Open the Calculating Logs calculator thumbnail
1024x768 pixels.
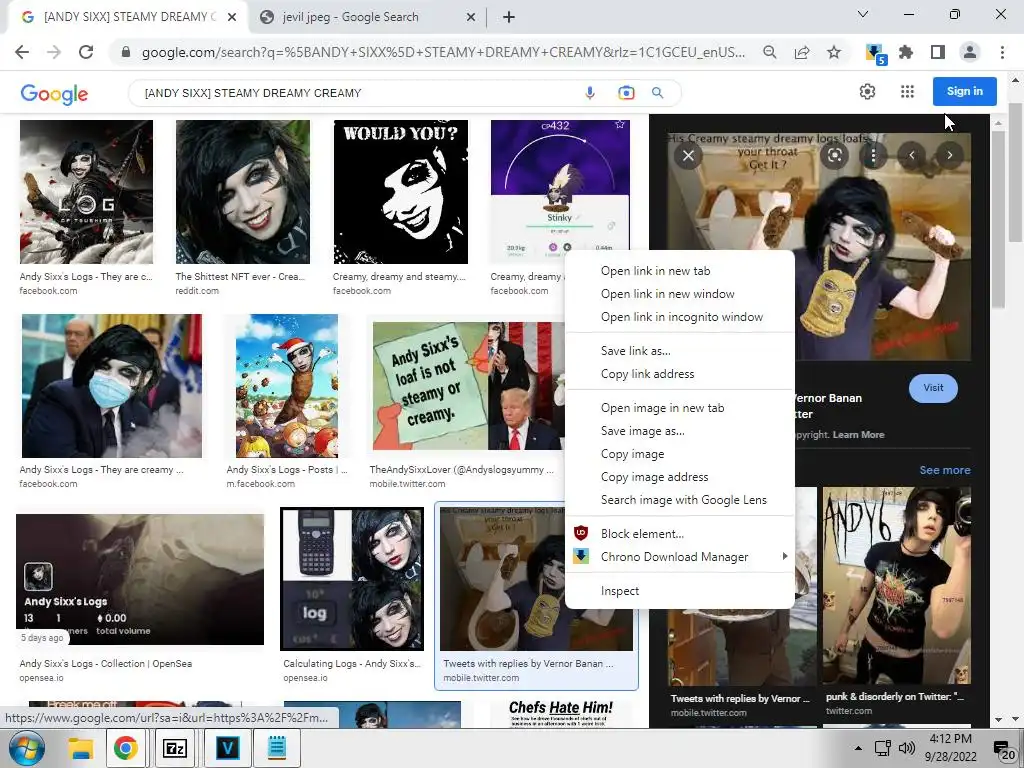click(352, 579)
